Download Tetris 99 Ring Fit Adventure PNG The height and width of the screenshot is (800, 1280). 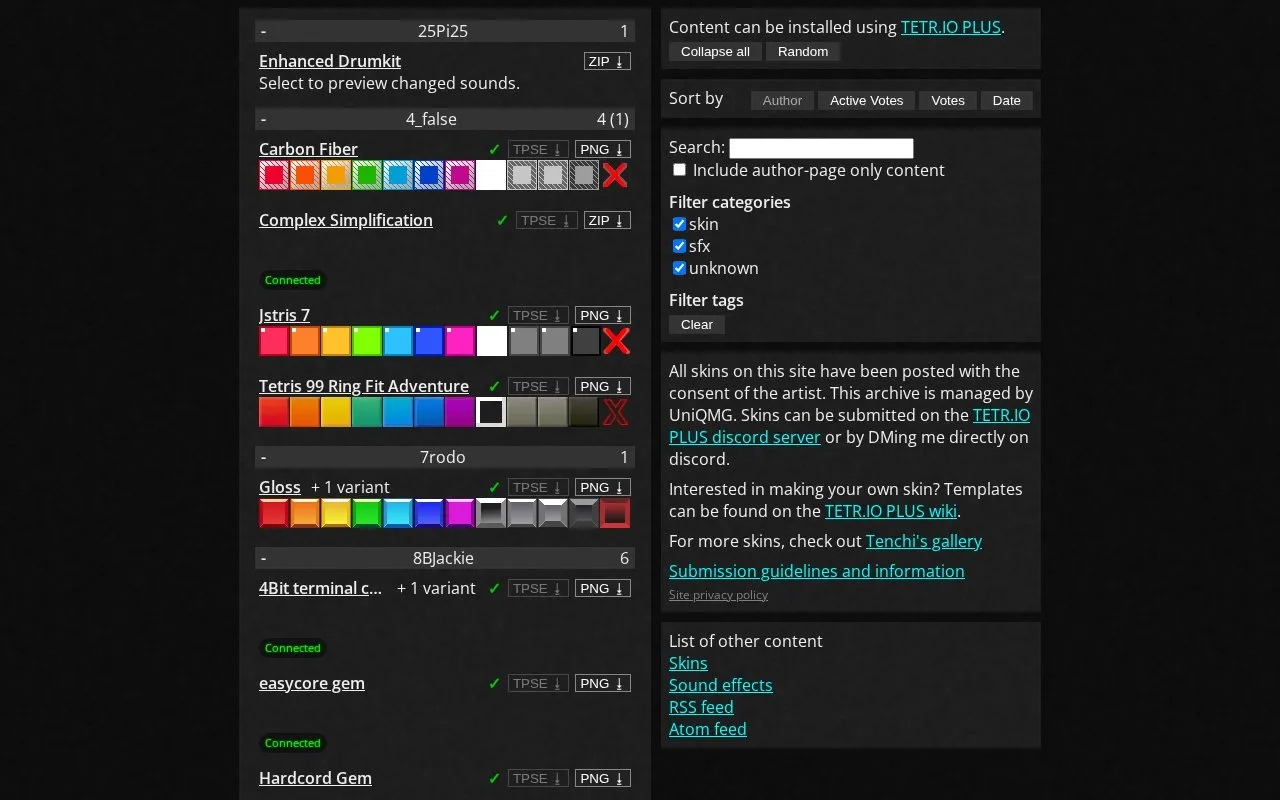click(x=603, y=386)
